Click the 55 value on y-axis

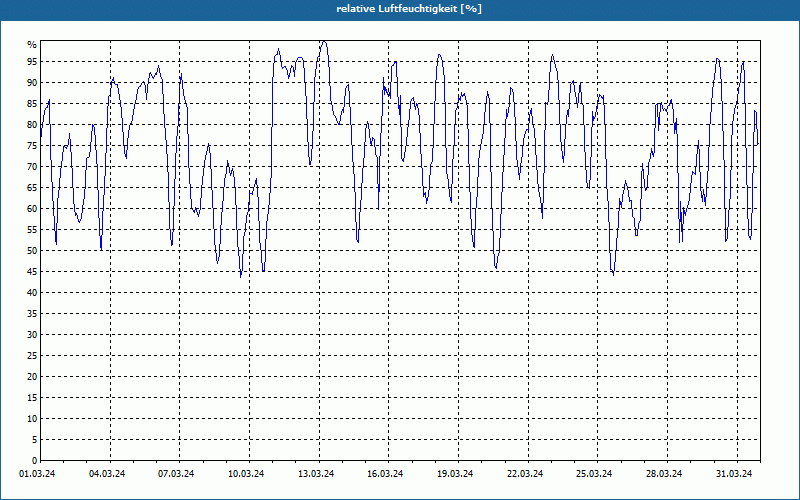(x=32, y=230)
